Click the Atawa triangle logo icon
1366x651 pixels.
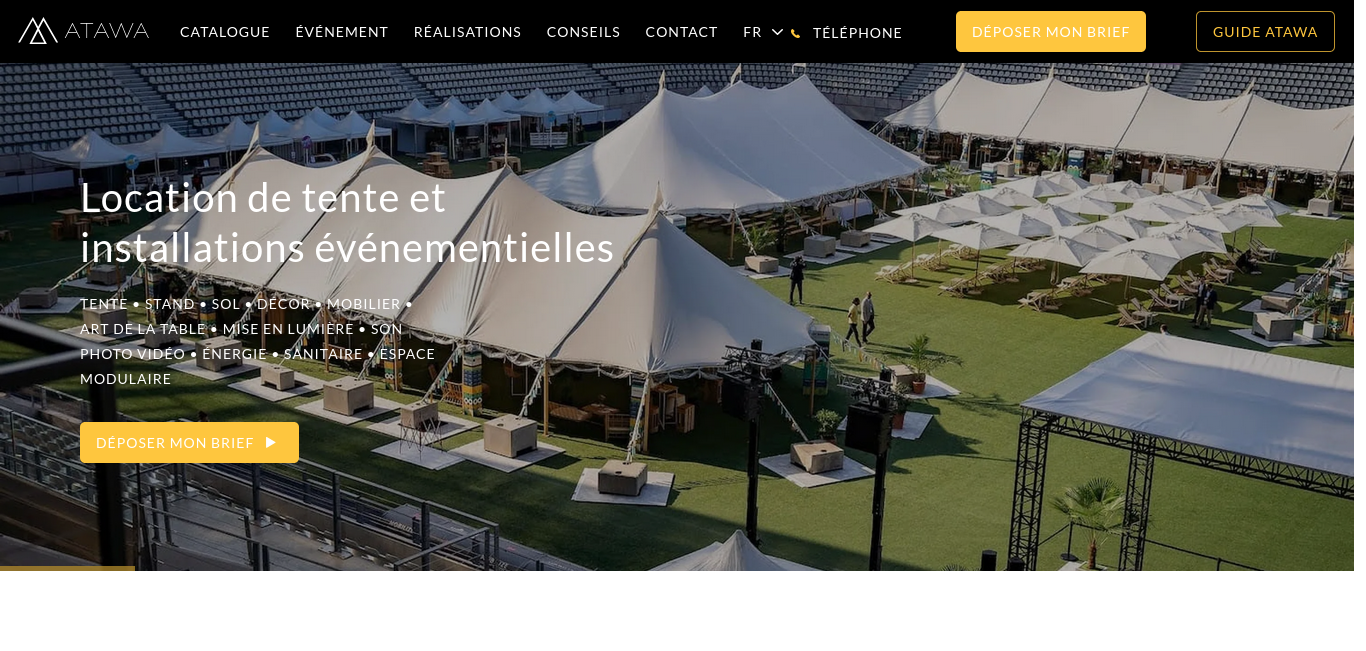click(38, 31)
